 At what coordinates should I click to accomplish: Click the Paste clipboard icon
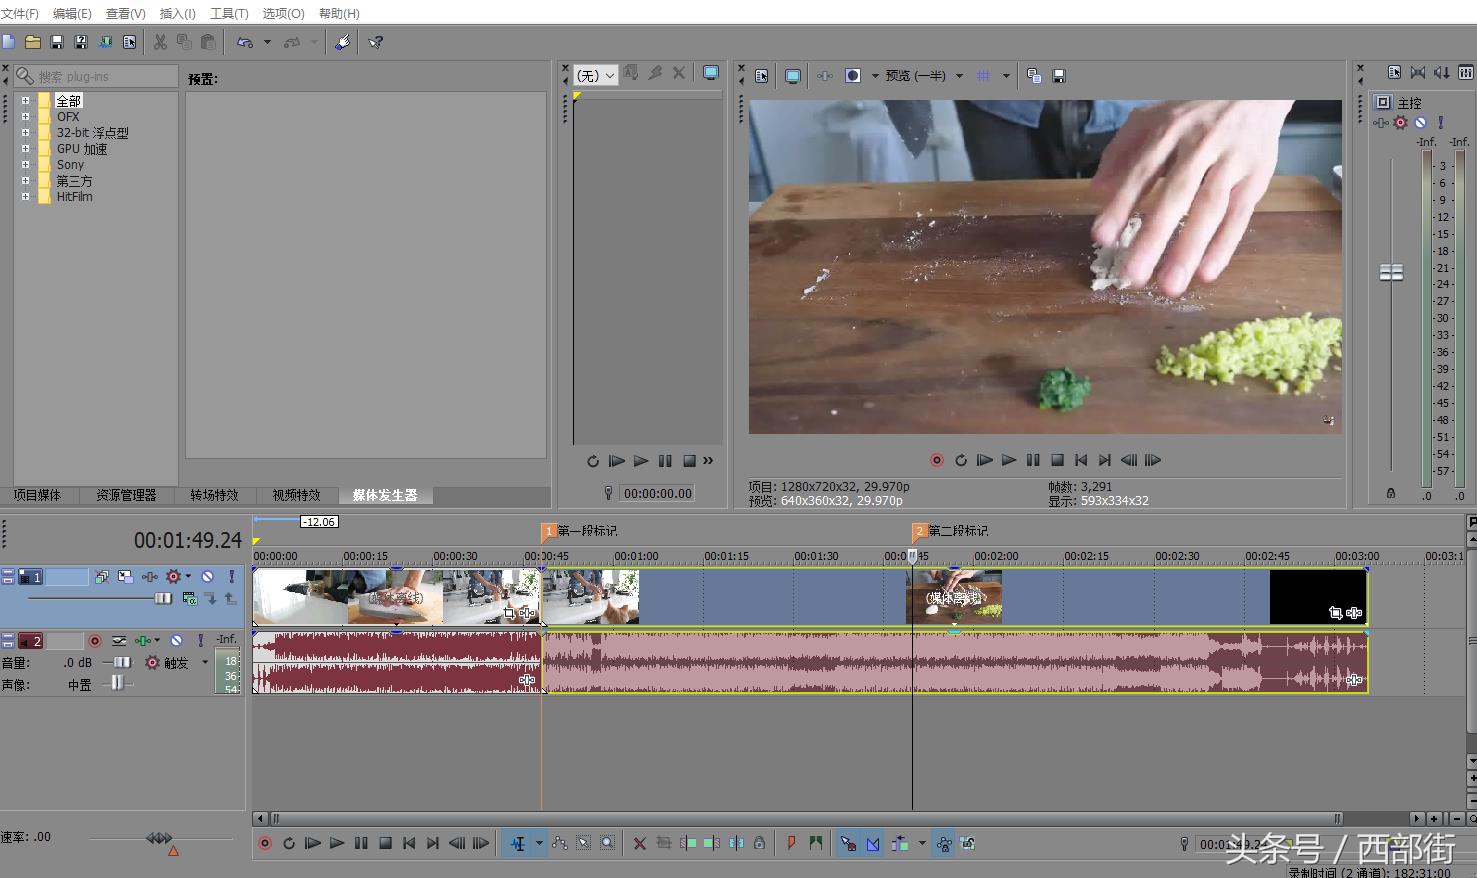pyautogui.click(x=208, y=42)
